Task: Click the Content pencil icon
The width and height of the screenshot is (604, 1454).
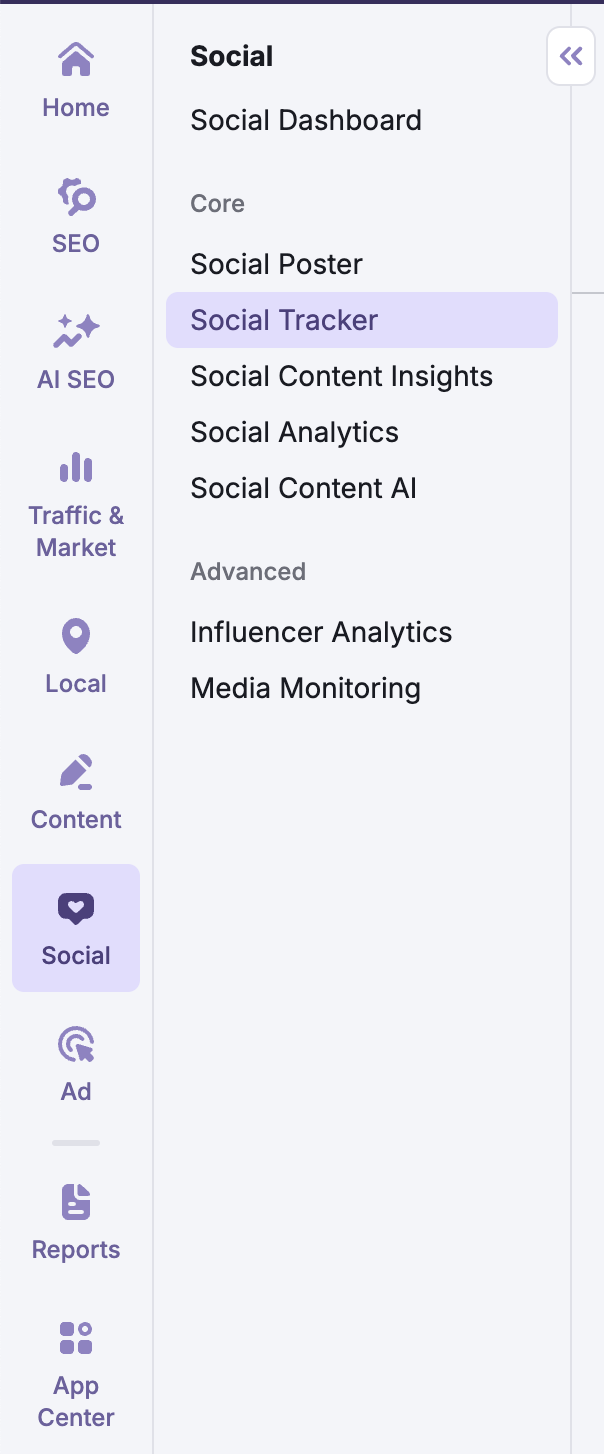Action: click(x=75, y=772)
